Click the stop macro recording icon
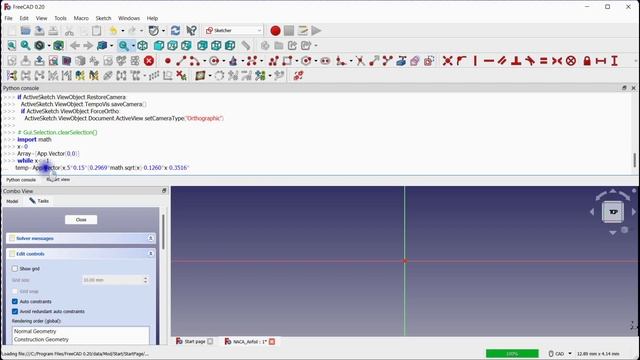This screenshot has height=360, width=640. coord(289,31)
